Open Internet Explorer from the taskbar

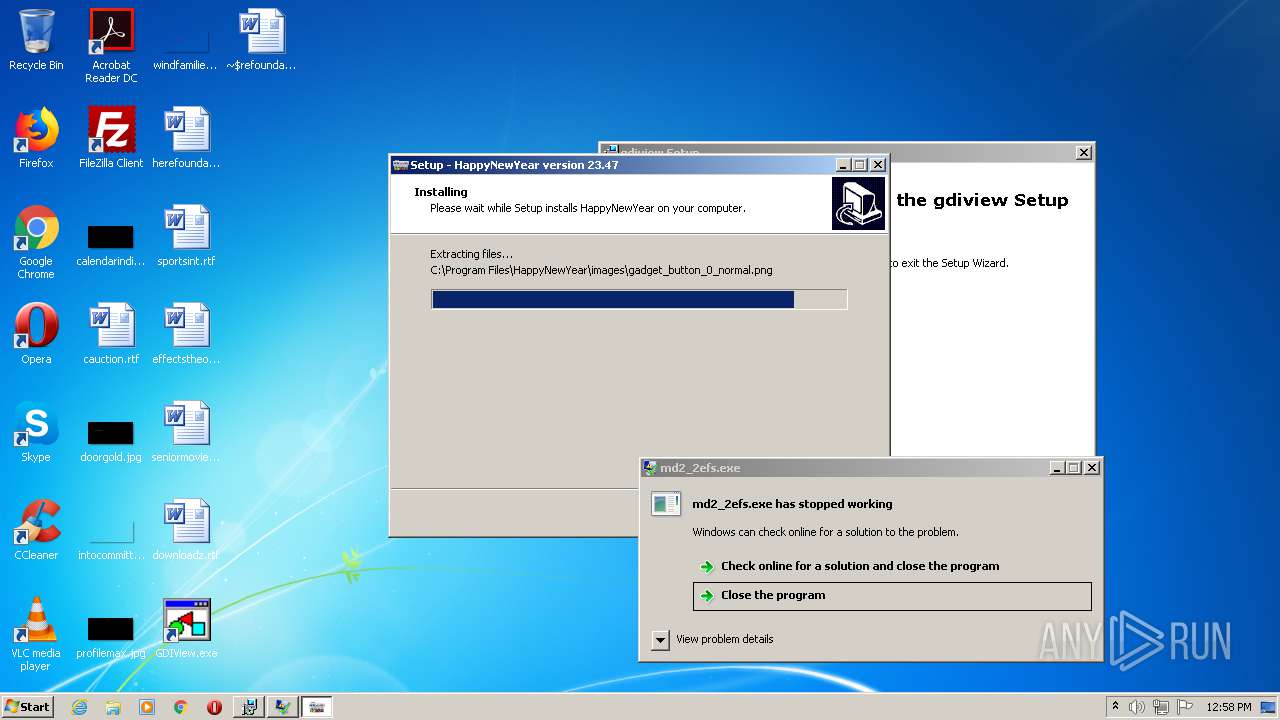tap(79, 707)
